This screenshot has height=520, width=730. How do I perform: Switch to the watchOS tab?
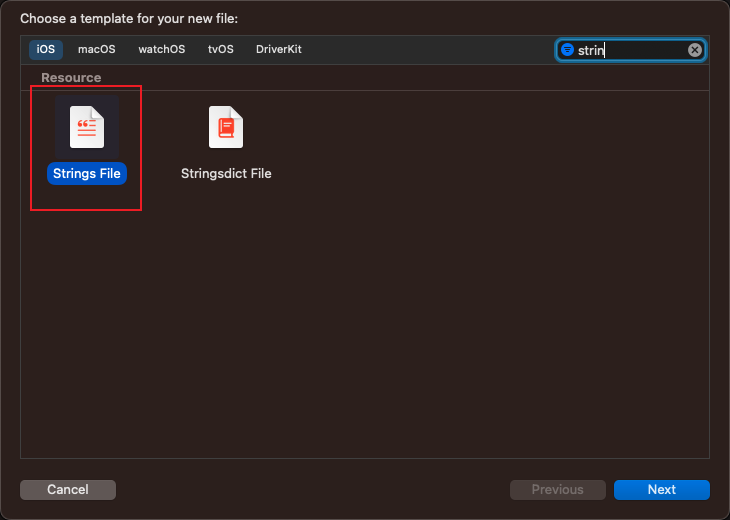162,49
